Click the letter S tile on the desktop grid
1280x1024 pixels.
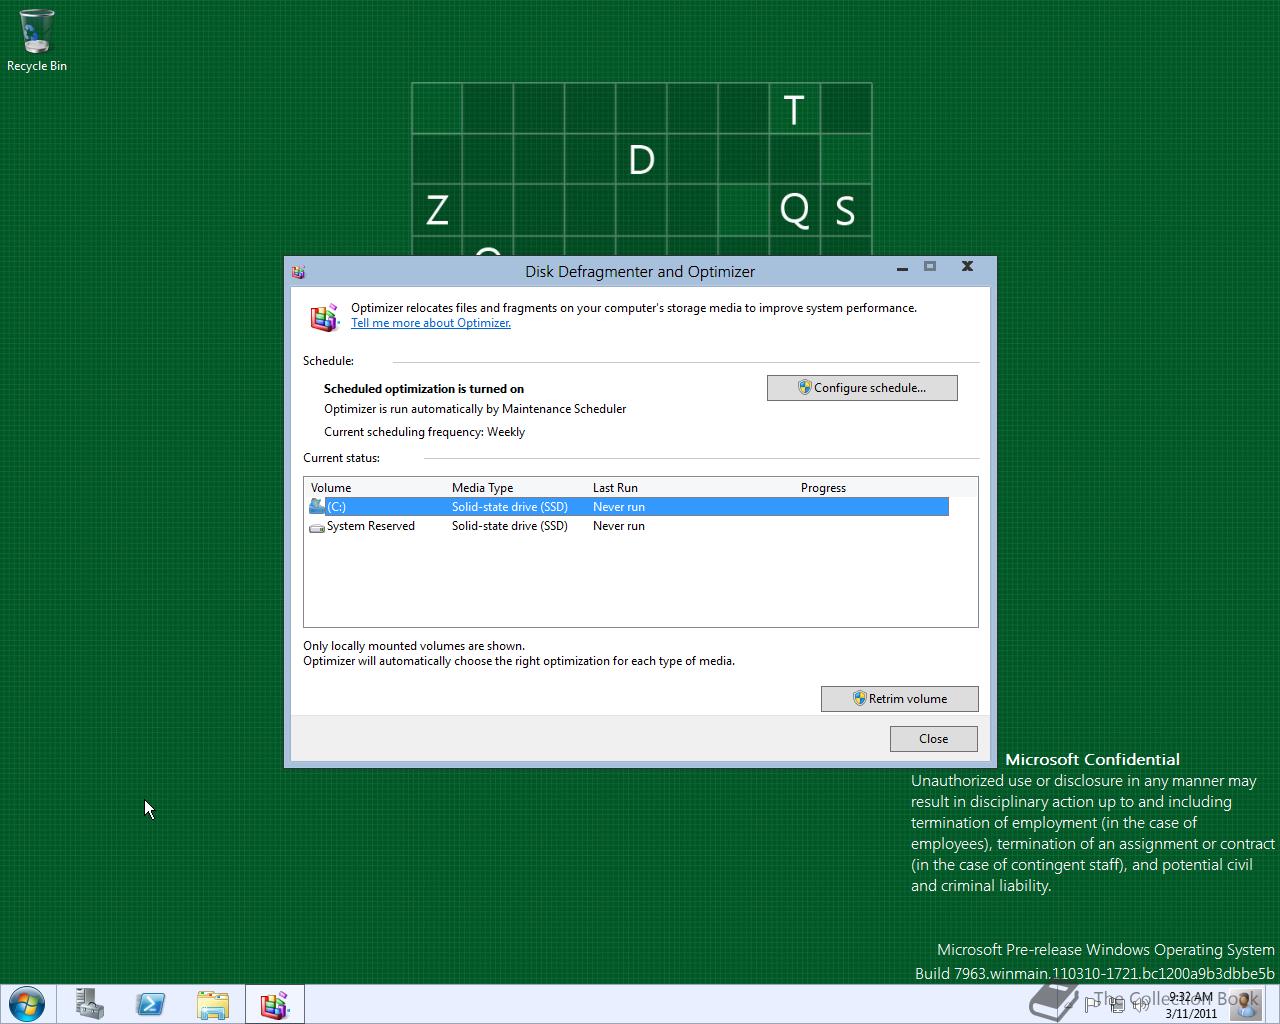845,211
